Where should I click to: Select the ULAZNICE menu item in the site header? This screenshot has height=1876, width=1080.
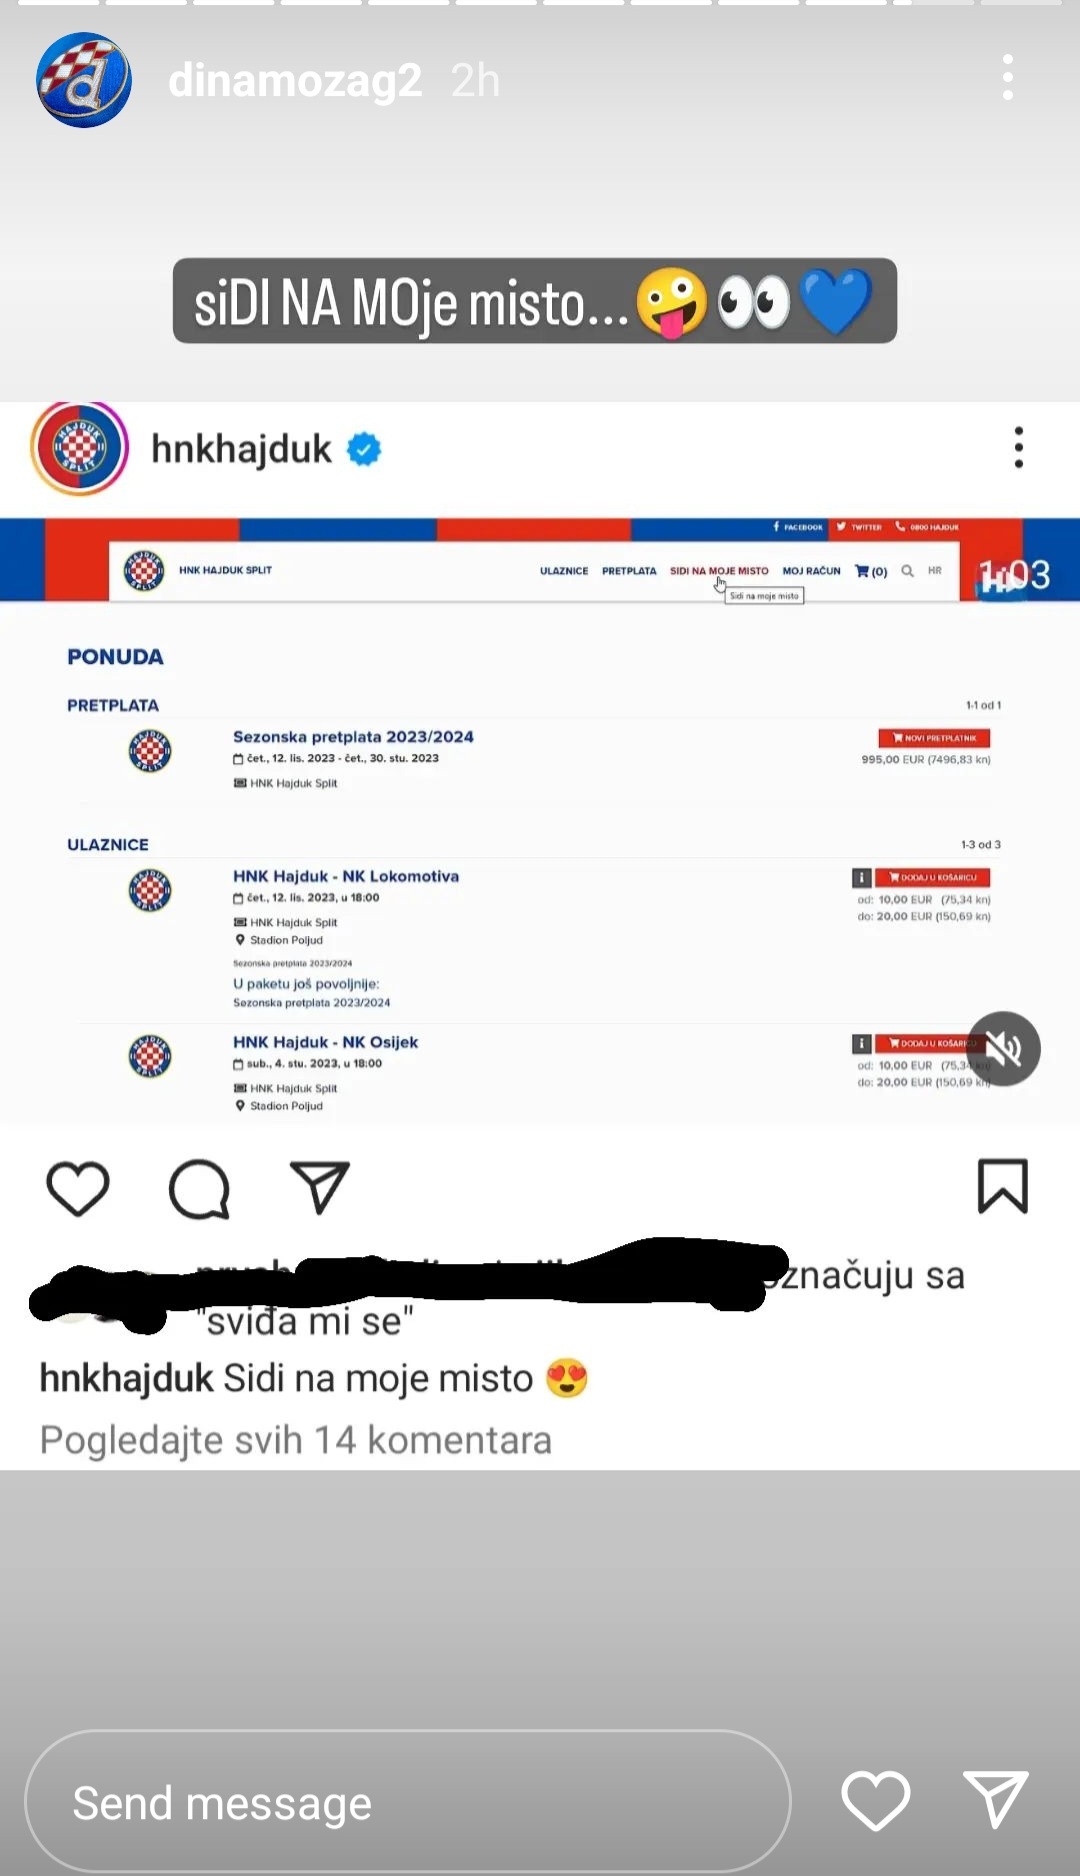564,571
